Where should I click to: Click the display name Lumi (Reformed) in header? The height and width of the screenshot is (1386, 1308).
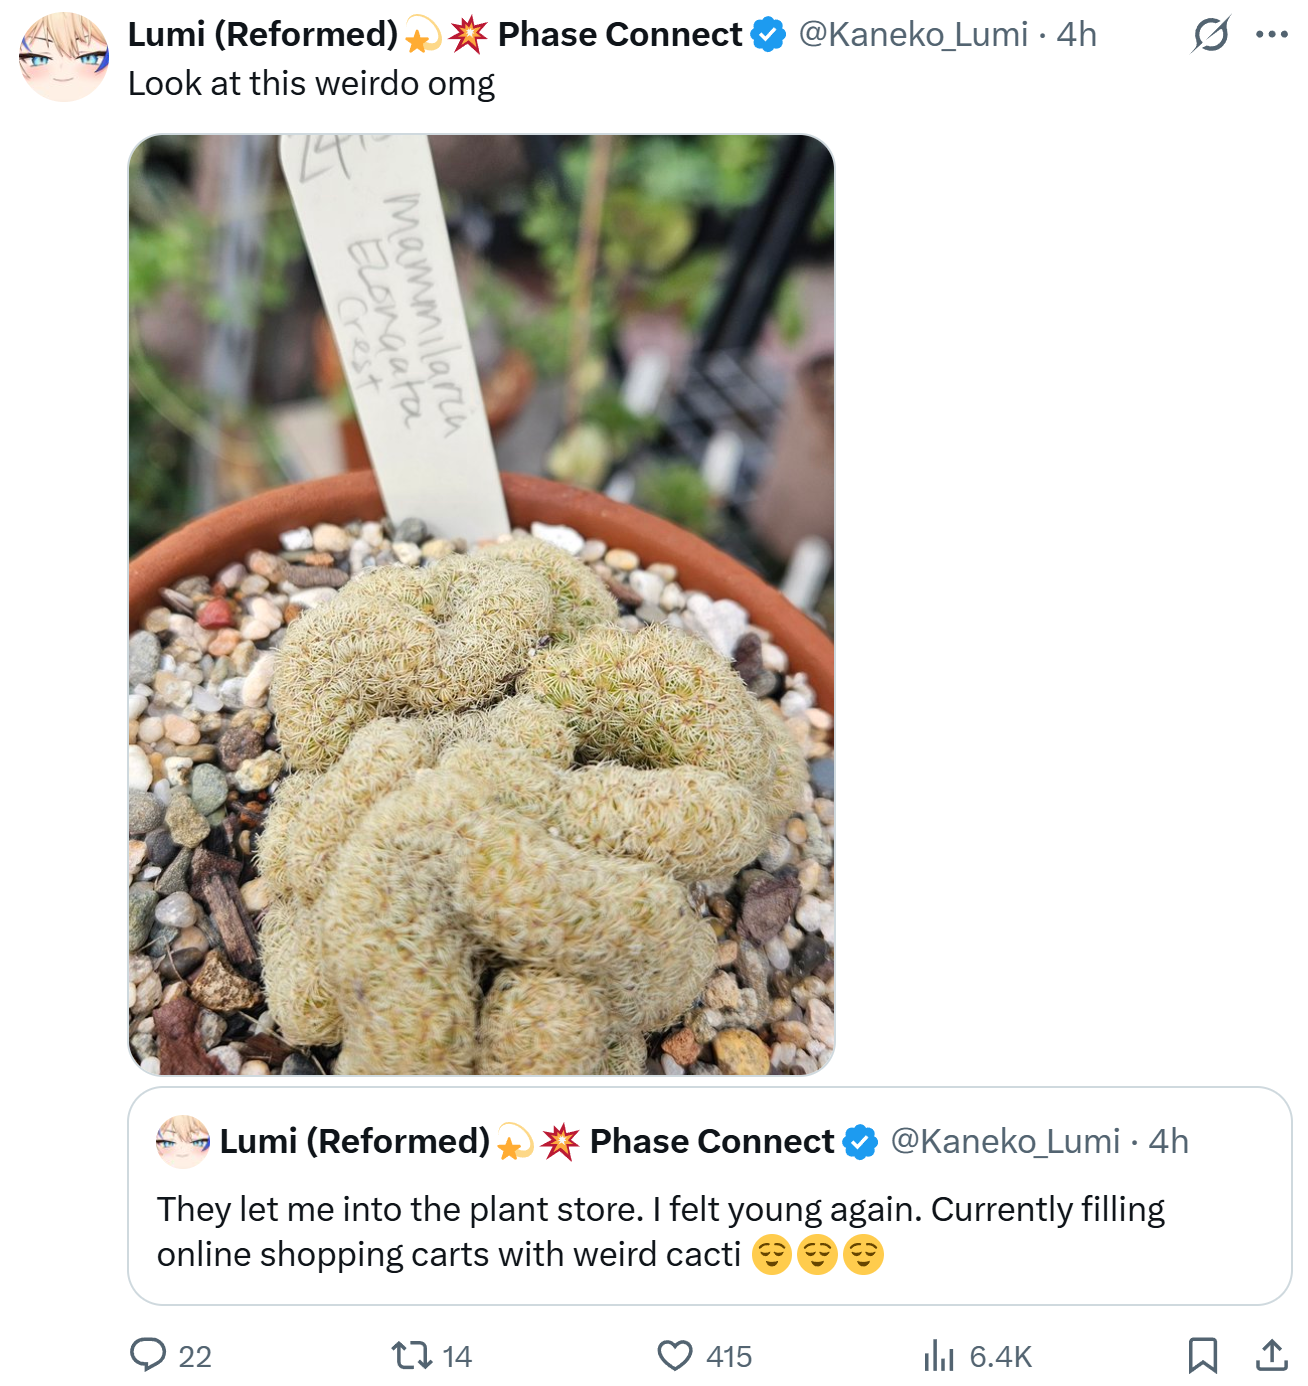click(x=263, y=35)
